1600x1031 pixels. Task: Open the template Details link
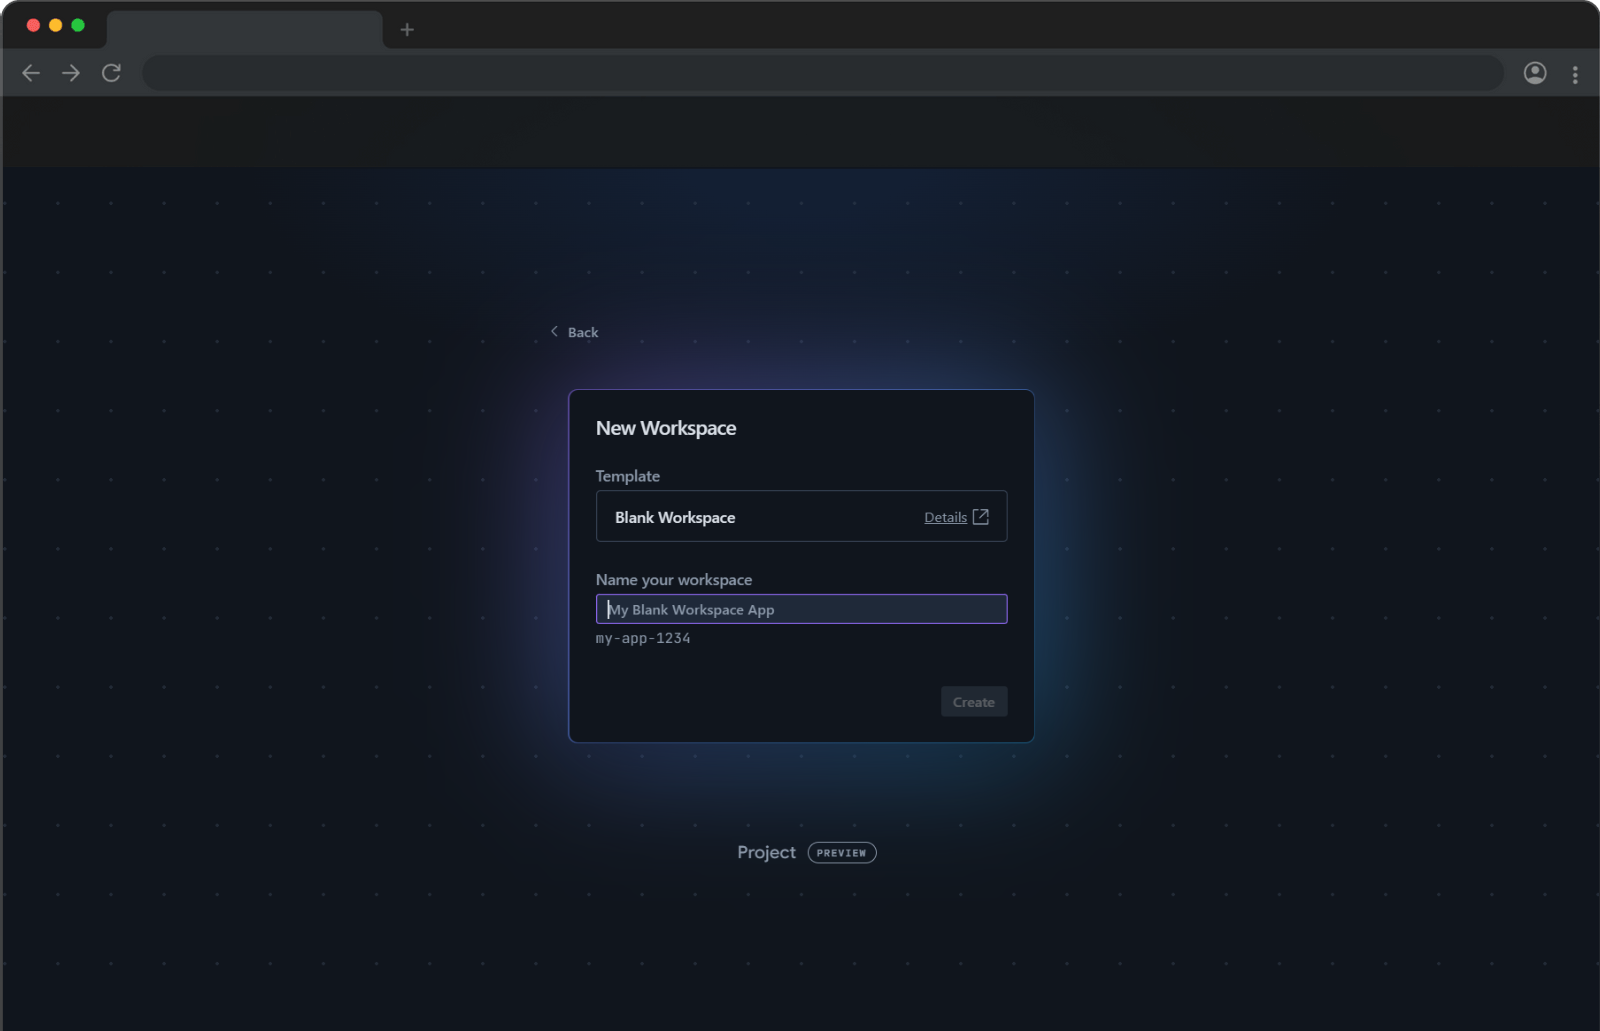(945, 517)
